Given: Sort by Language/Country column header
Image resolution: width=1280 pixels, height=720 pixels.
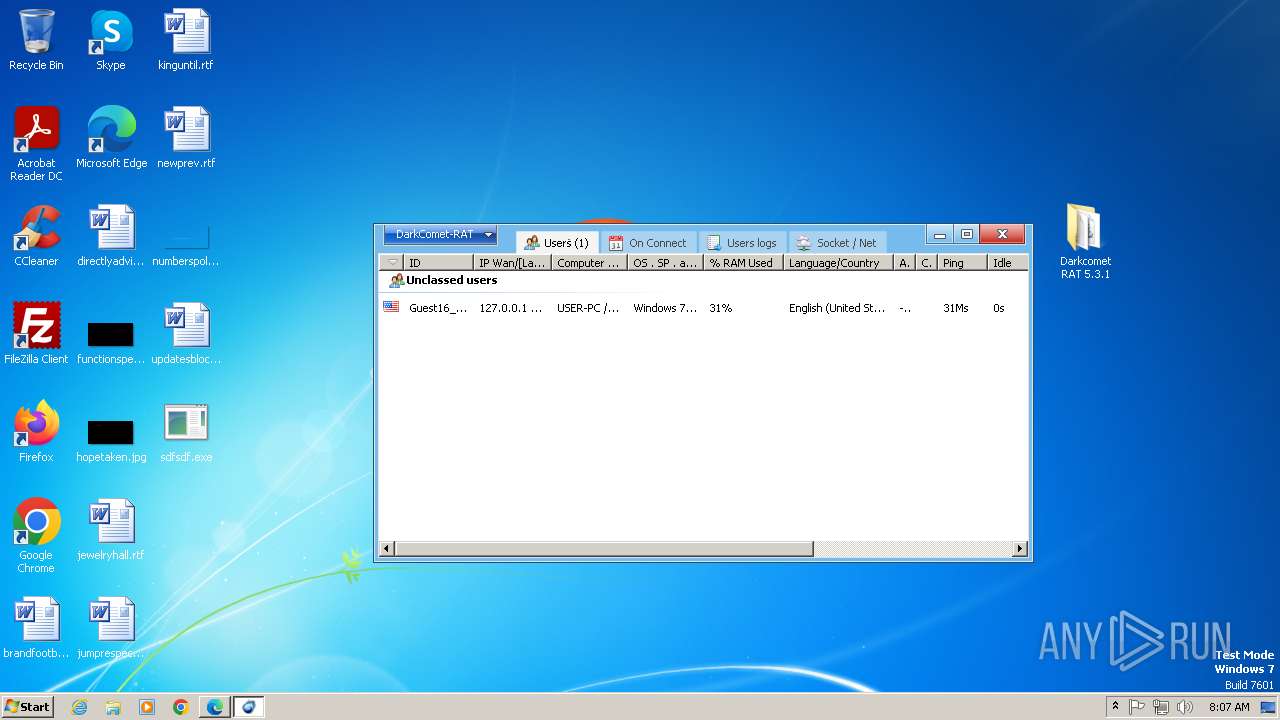Looking at the screenshot, I should tap(838, 263).
